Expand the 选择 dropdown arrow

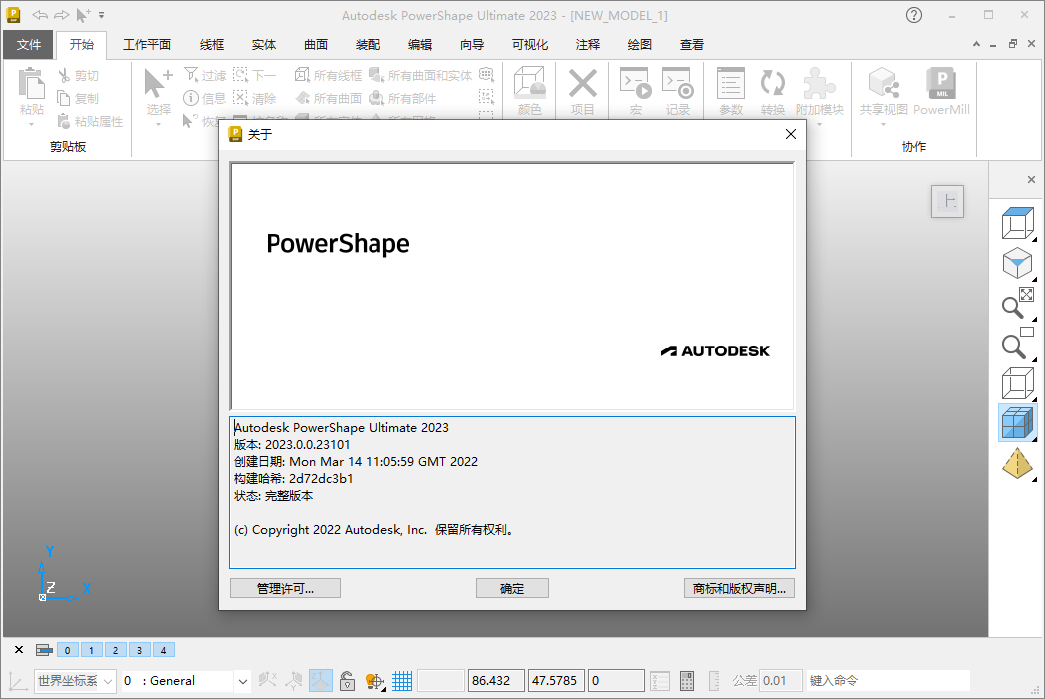[158, 124]
